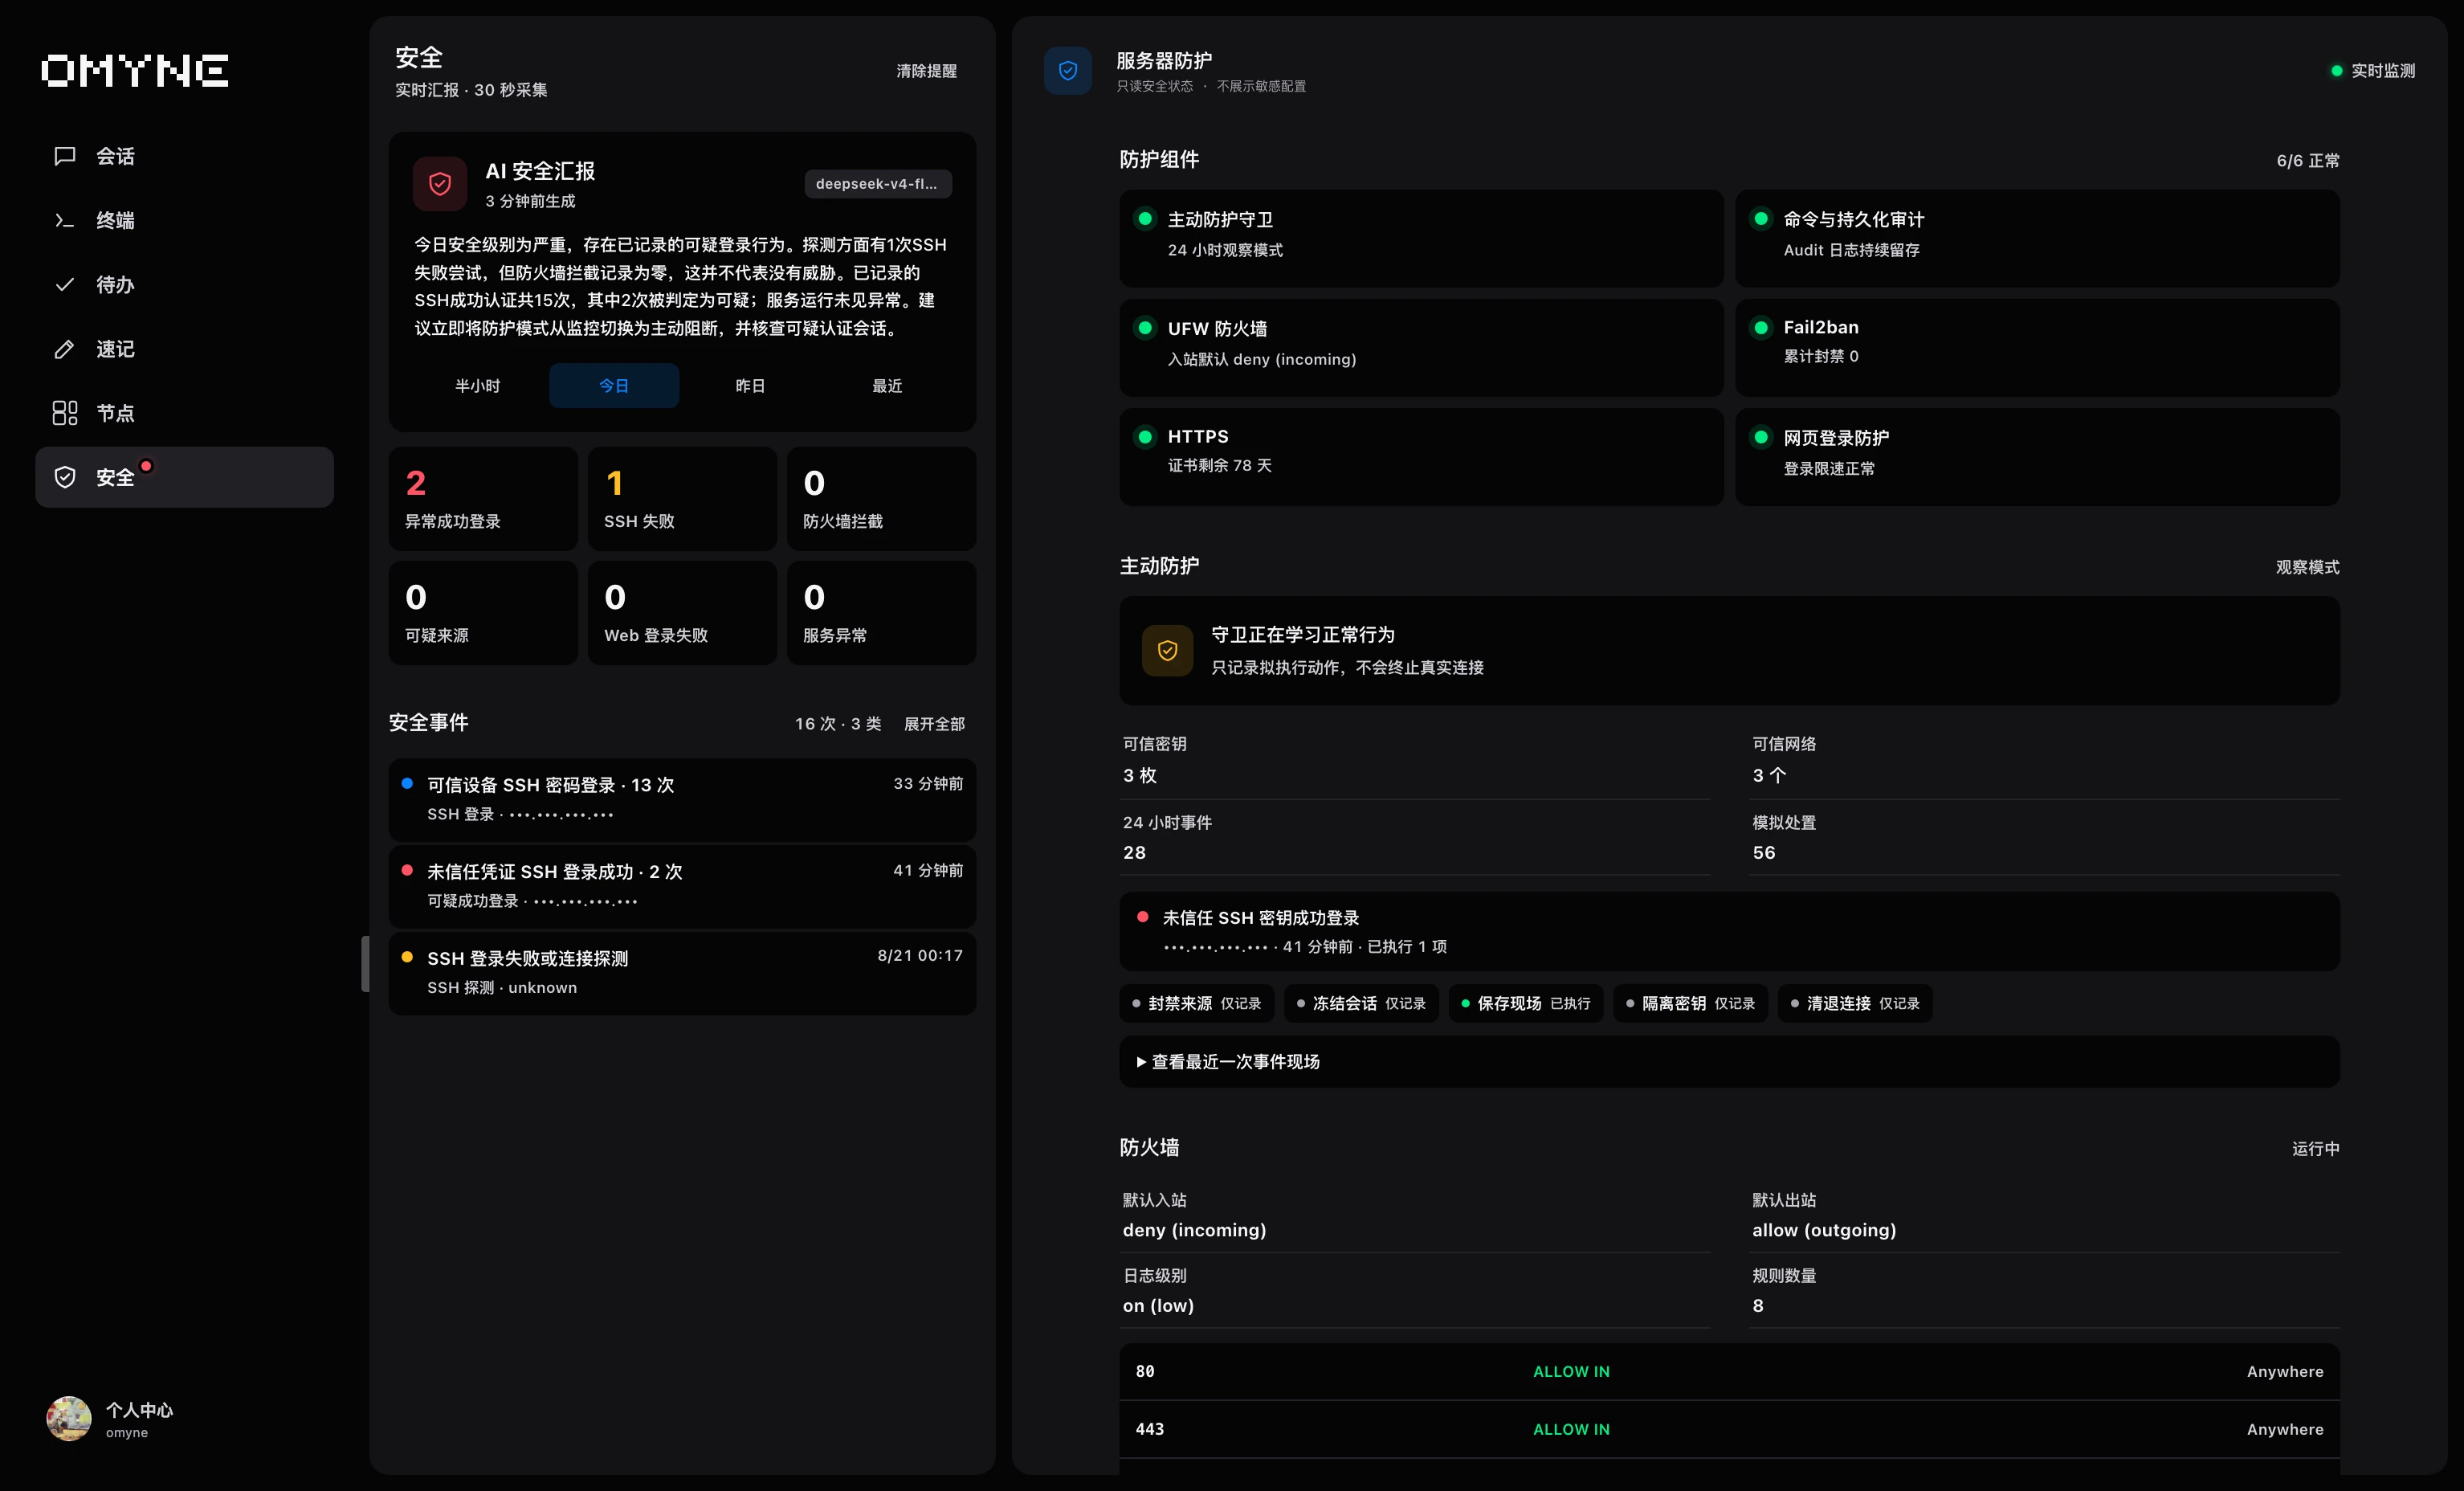Click the blue 服务器防护 shield icon
The width and height of the screenshot is (2464, 1491).
click(x=1068, y=71)
